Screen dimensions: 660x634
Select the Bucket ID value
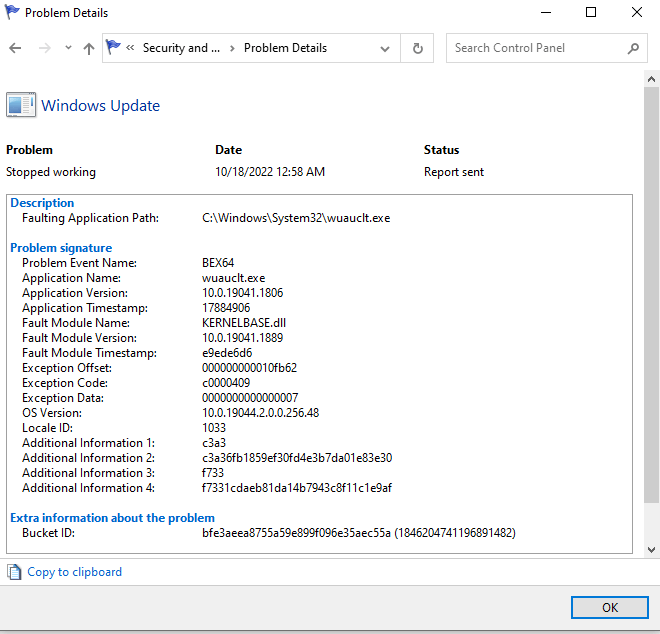[359, 533]
